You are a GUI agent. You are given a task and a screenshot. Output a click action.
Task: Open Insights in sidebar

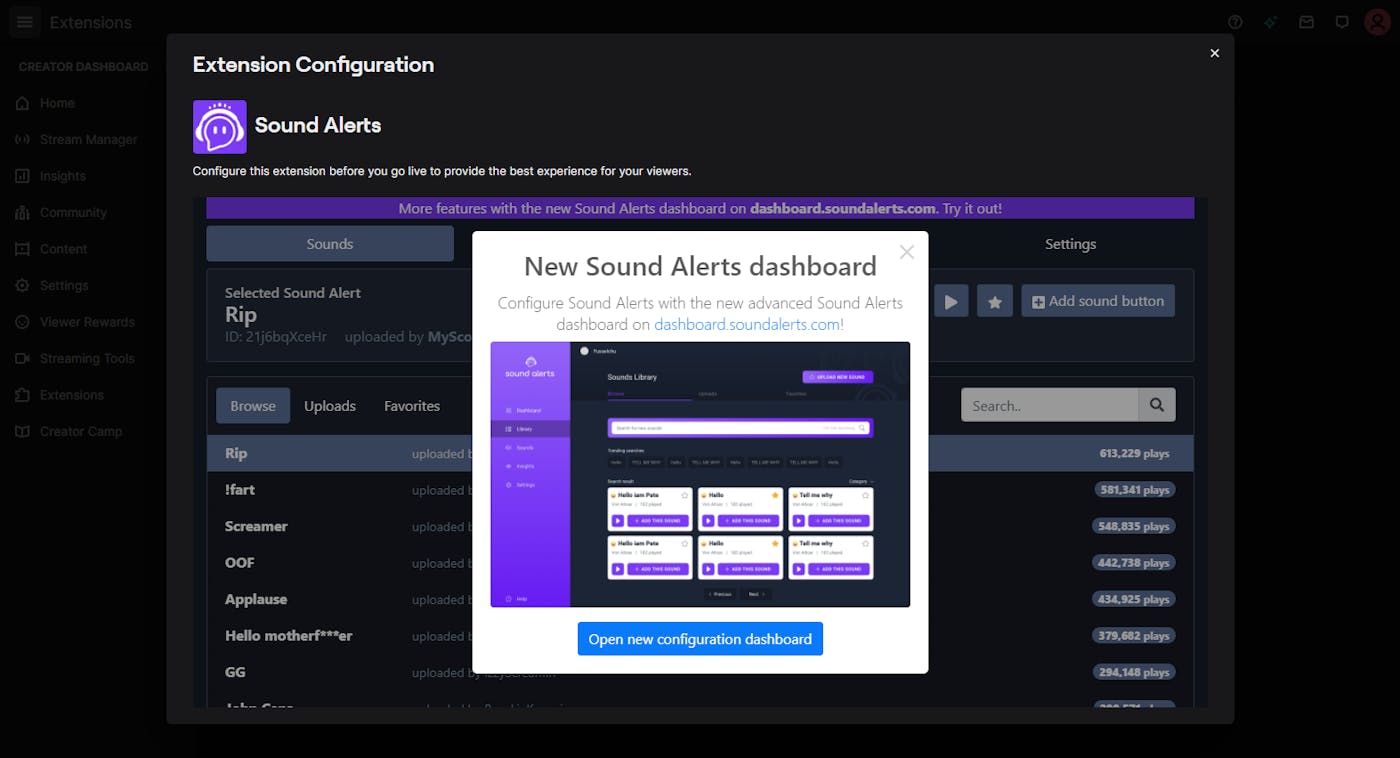tap(62, 176)
